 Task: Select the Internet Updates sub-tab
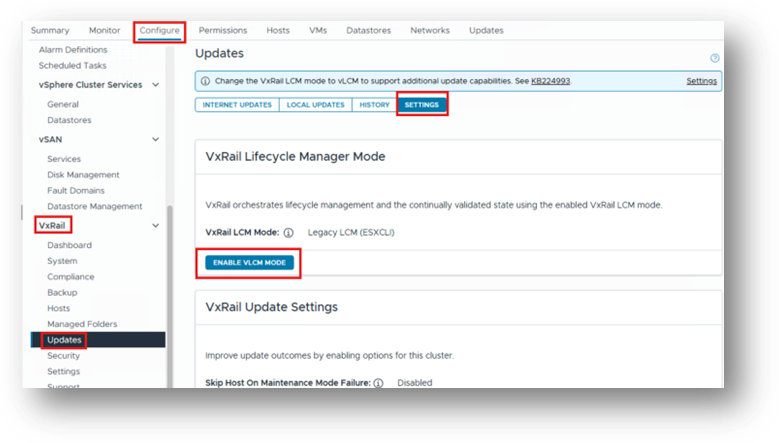click(237, 105)
